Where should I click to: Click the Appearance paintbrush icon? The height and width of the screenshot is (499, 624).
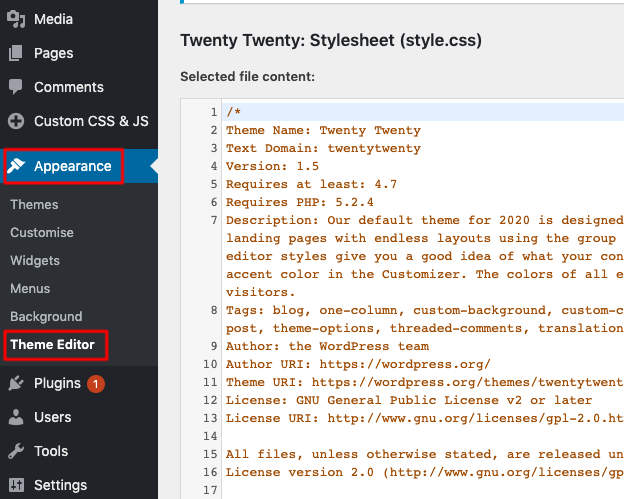pos(16,166)
